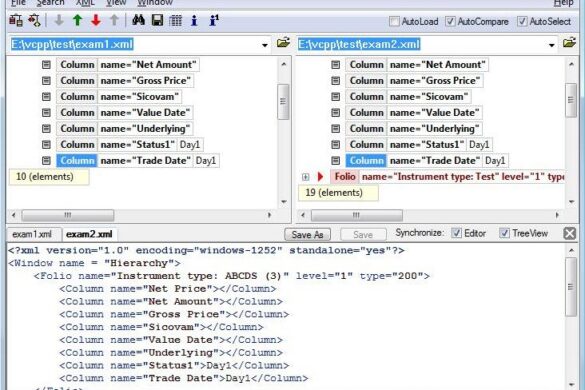Click the grey up arrow toolbar icon

pyautogui.click(x=115, y=20)
